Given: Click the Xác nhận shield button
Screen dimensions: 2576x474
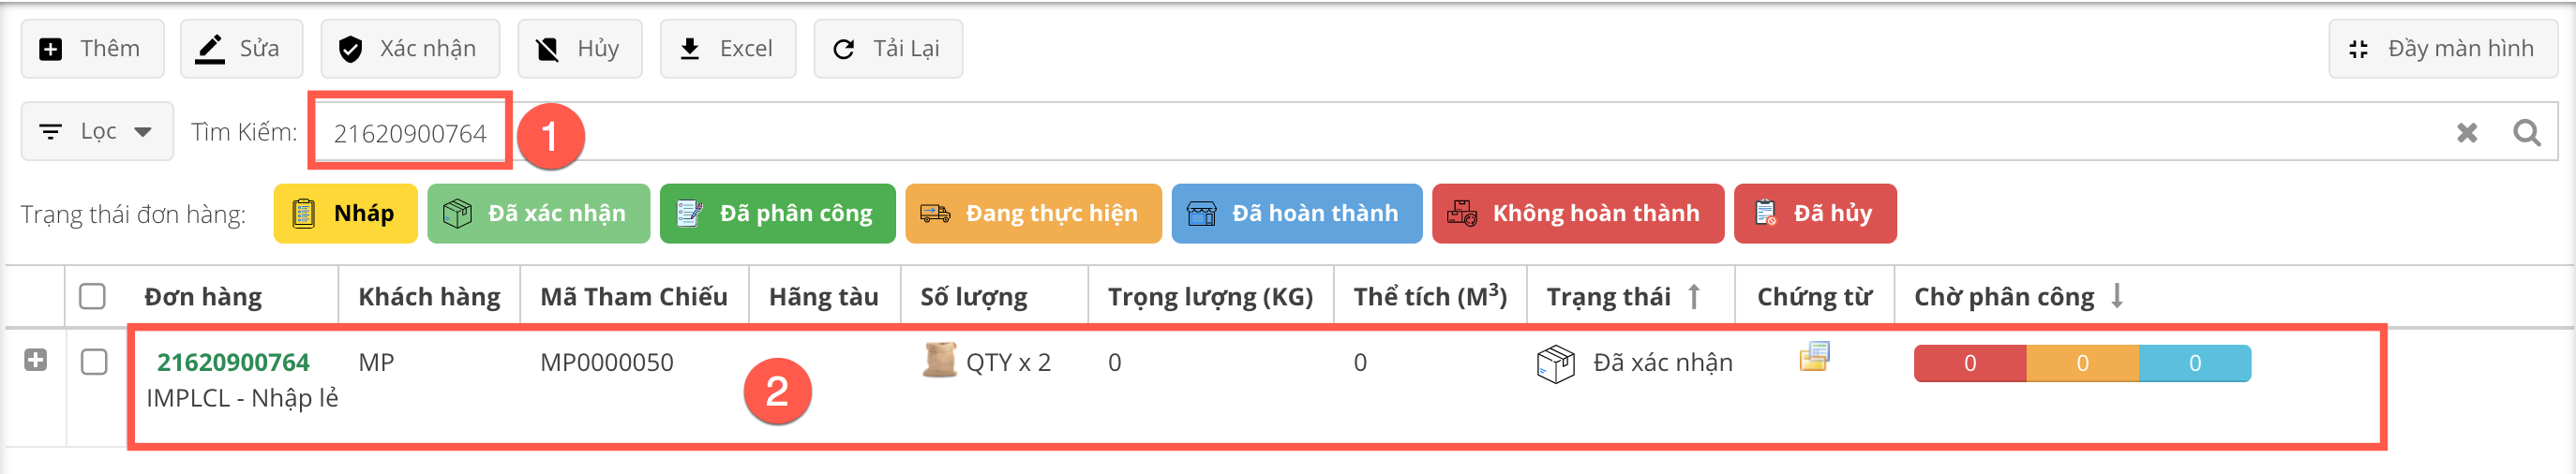Looking at the screenshot, I should point(409,49).
